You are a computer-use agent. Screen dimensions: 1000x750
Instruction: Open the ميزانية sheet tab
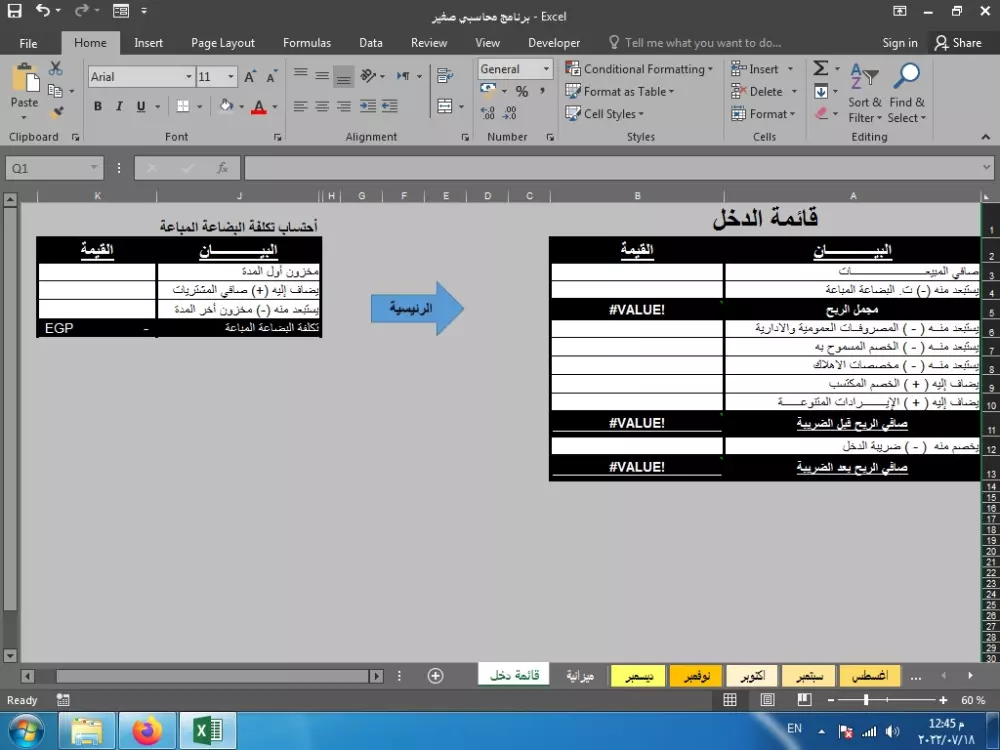tap(579, 675)
